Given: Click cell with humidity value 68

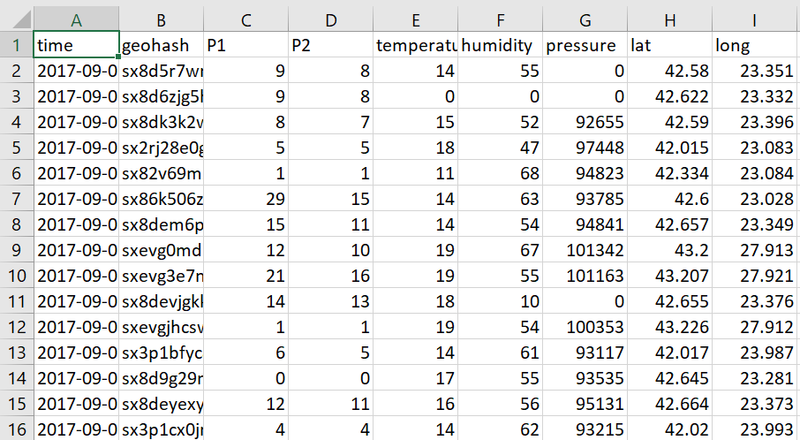Looking at the screenshot, I should (500, 173).
